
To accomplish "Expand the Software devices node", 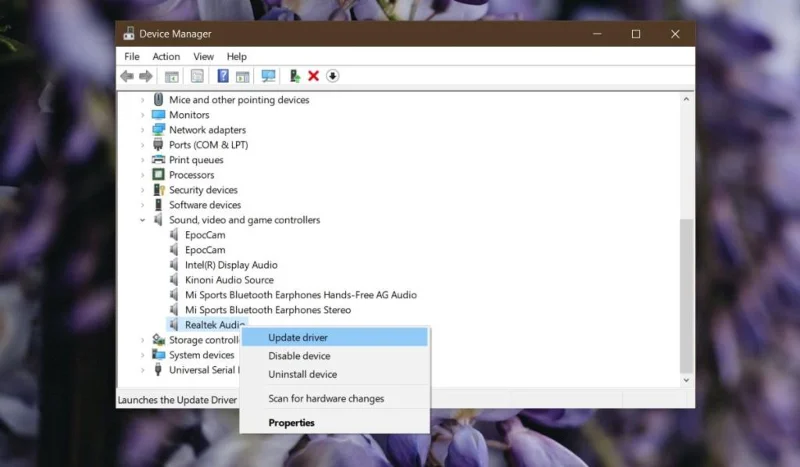I will [142, 205].
